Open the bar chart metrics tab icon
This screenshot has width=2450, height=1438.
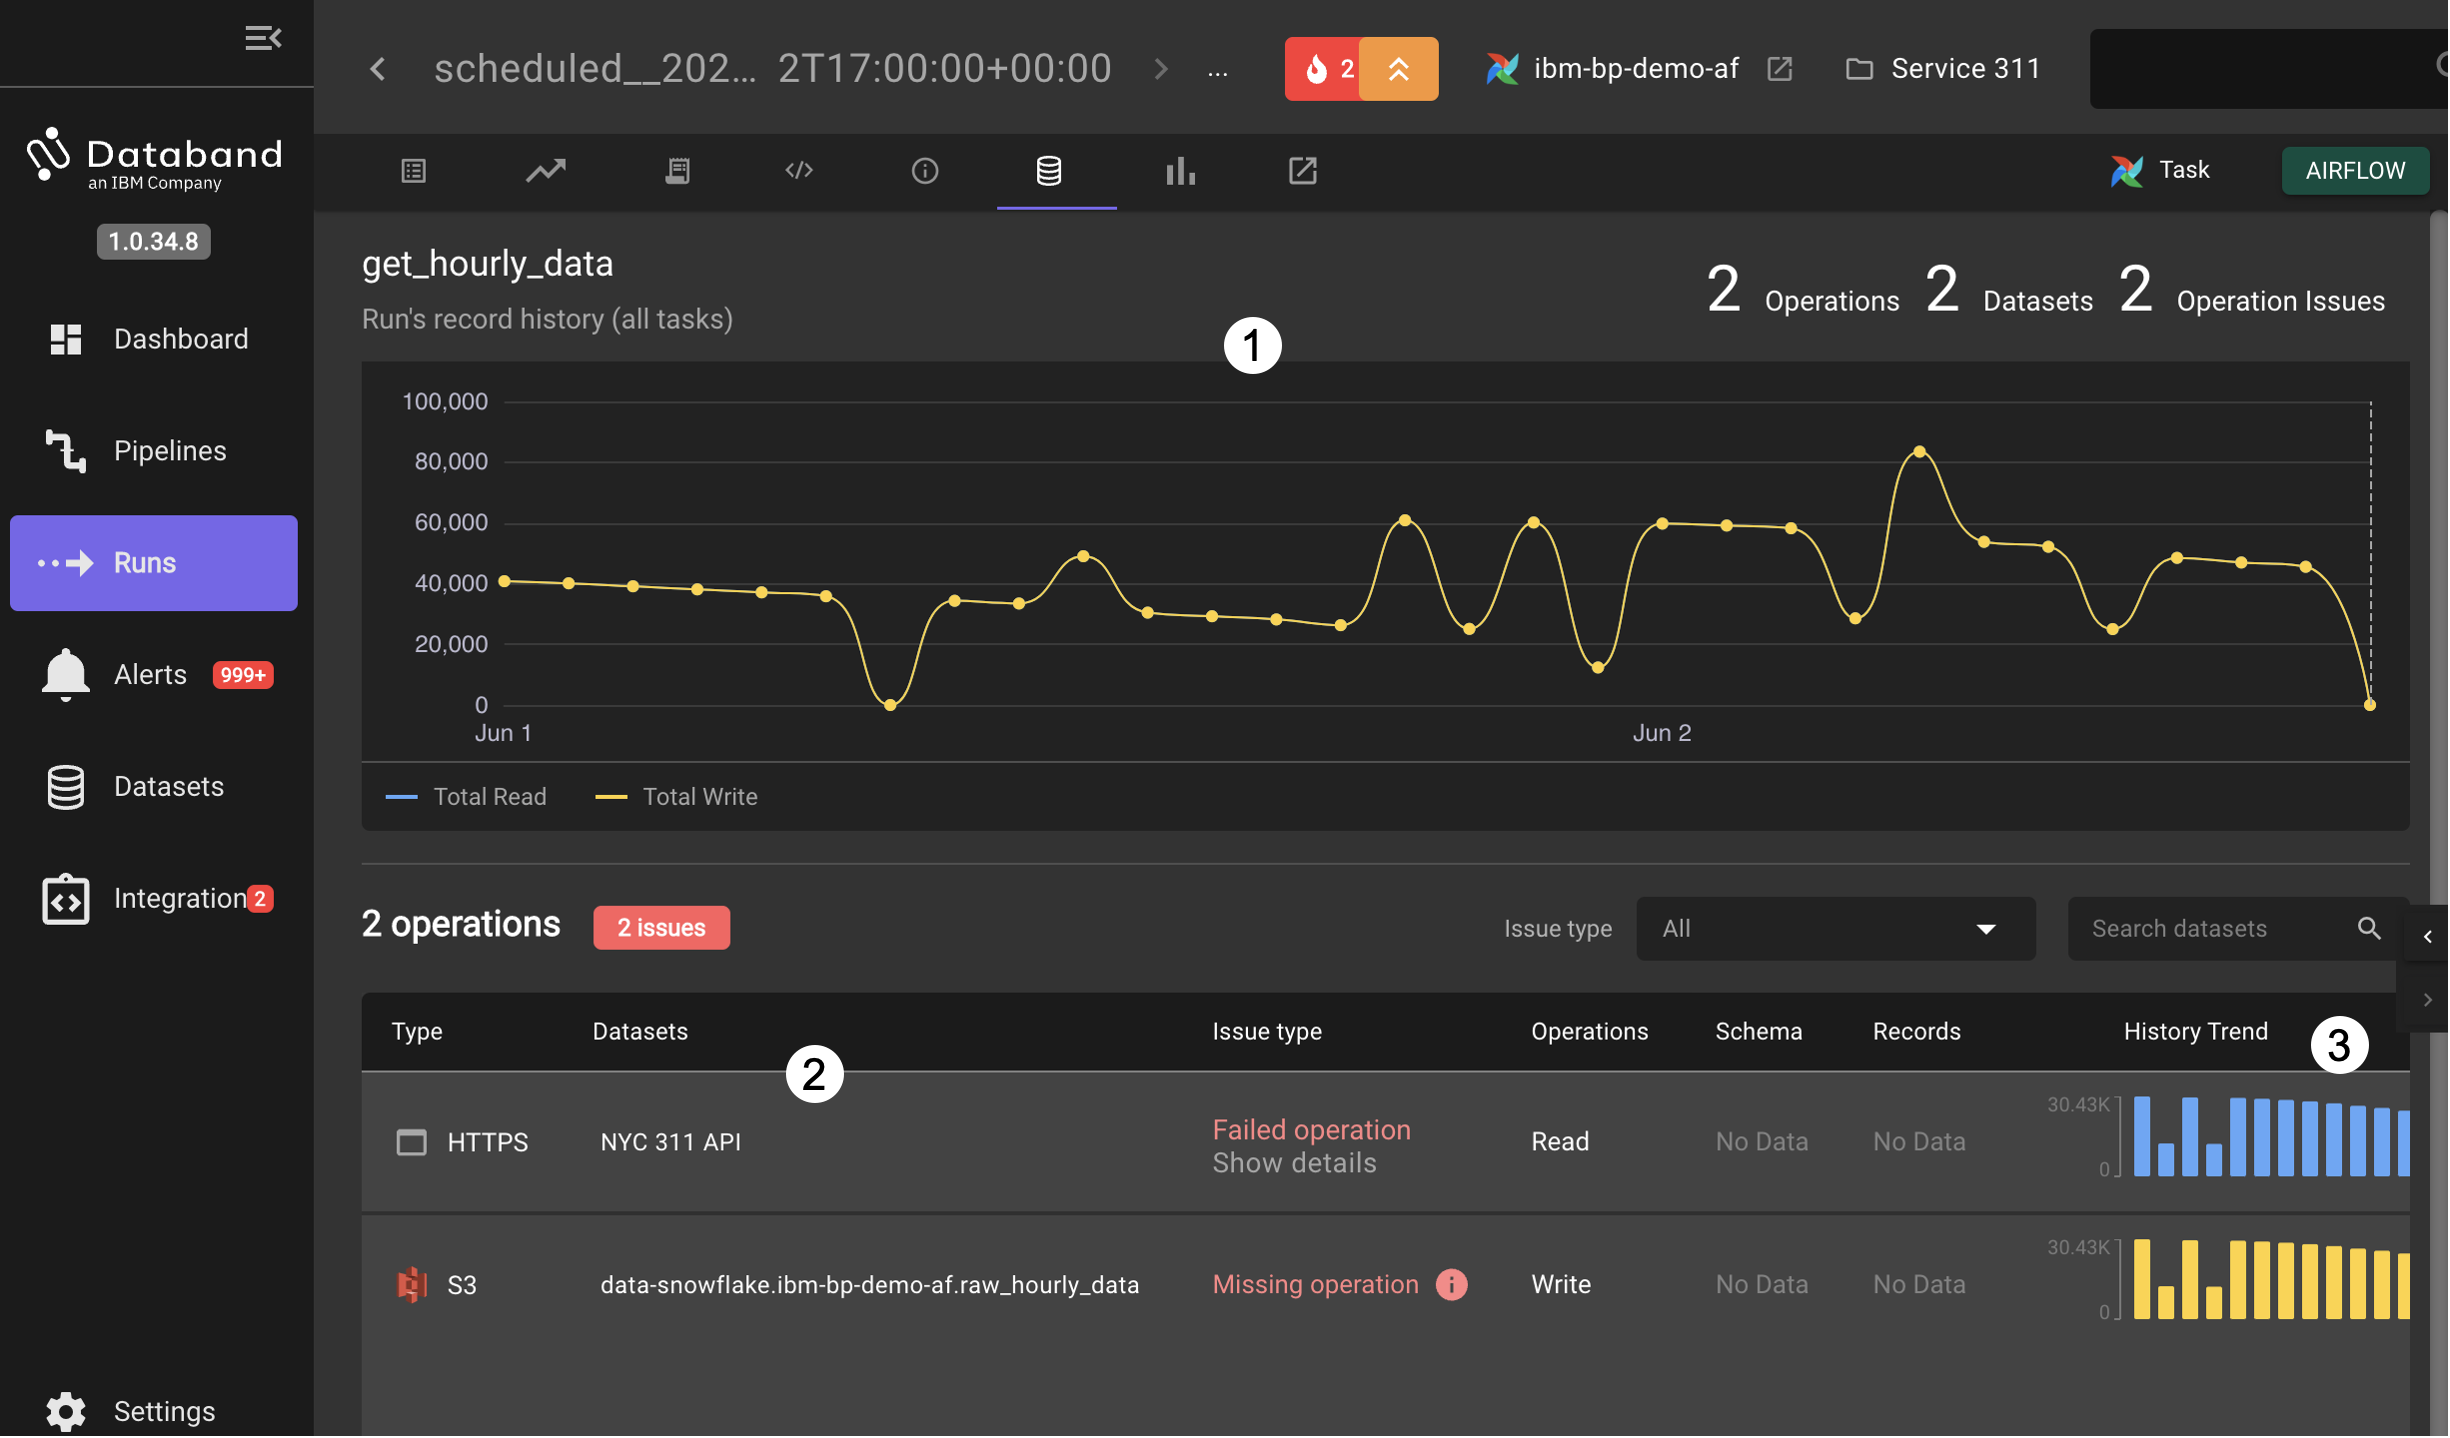point(1180,171)
